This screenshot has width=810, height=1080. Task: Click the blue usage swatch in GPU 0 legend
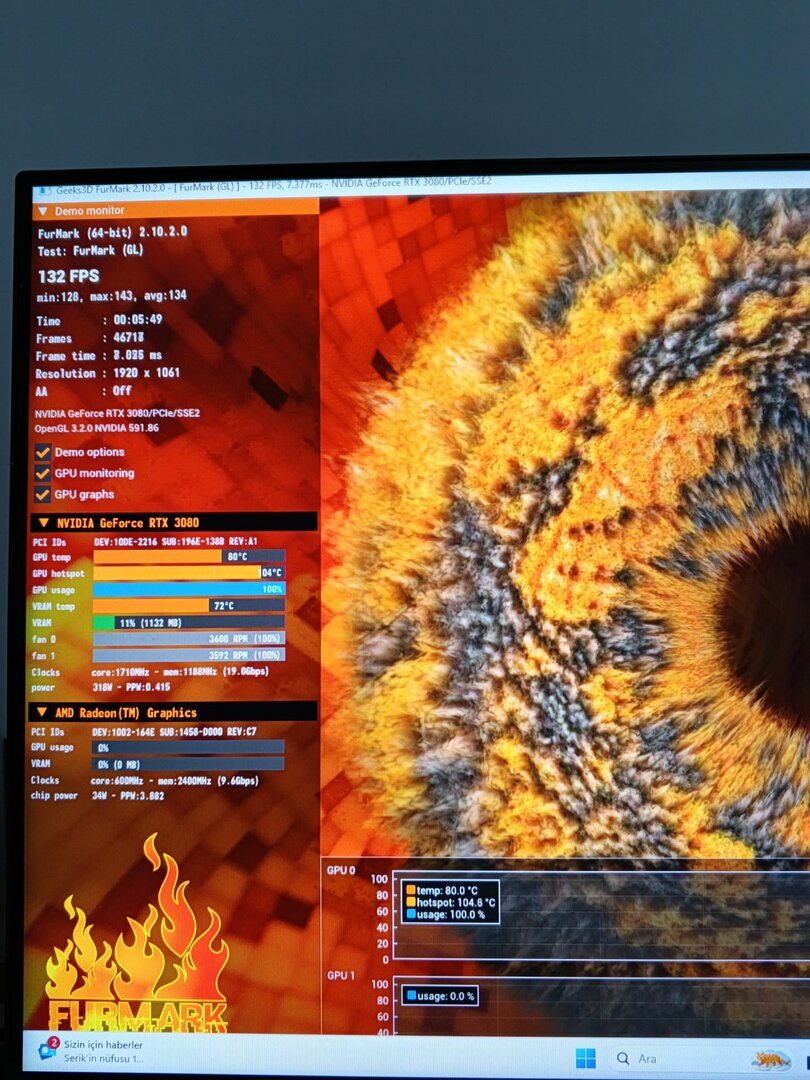(x=411, y=915)
